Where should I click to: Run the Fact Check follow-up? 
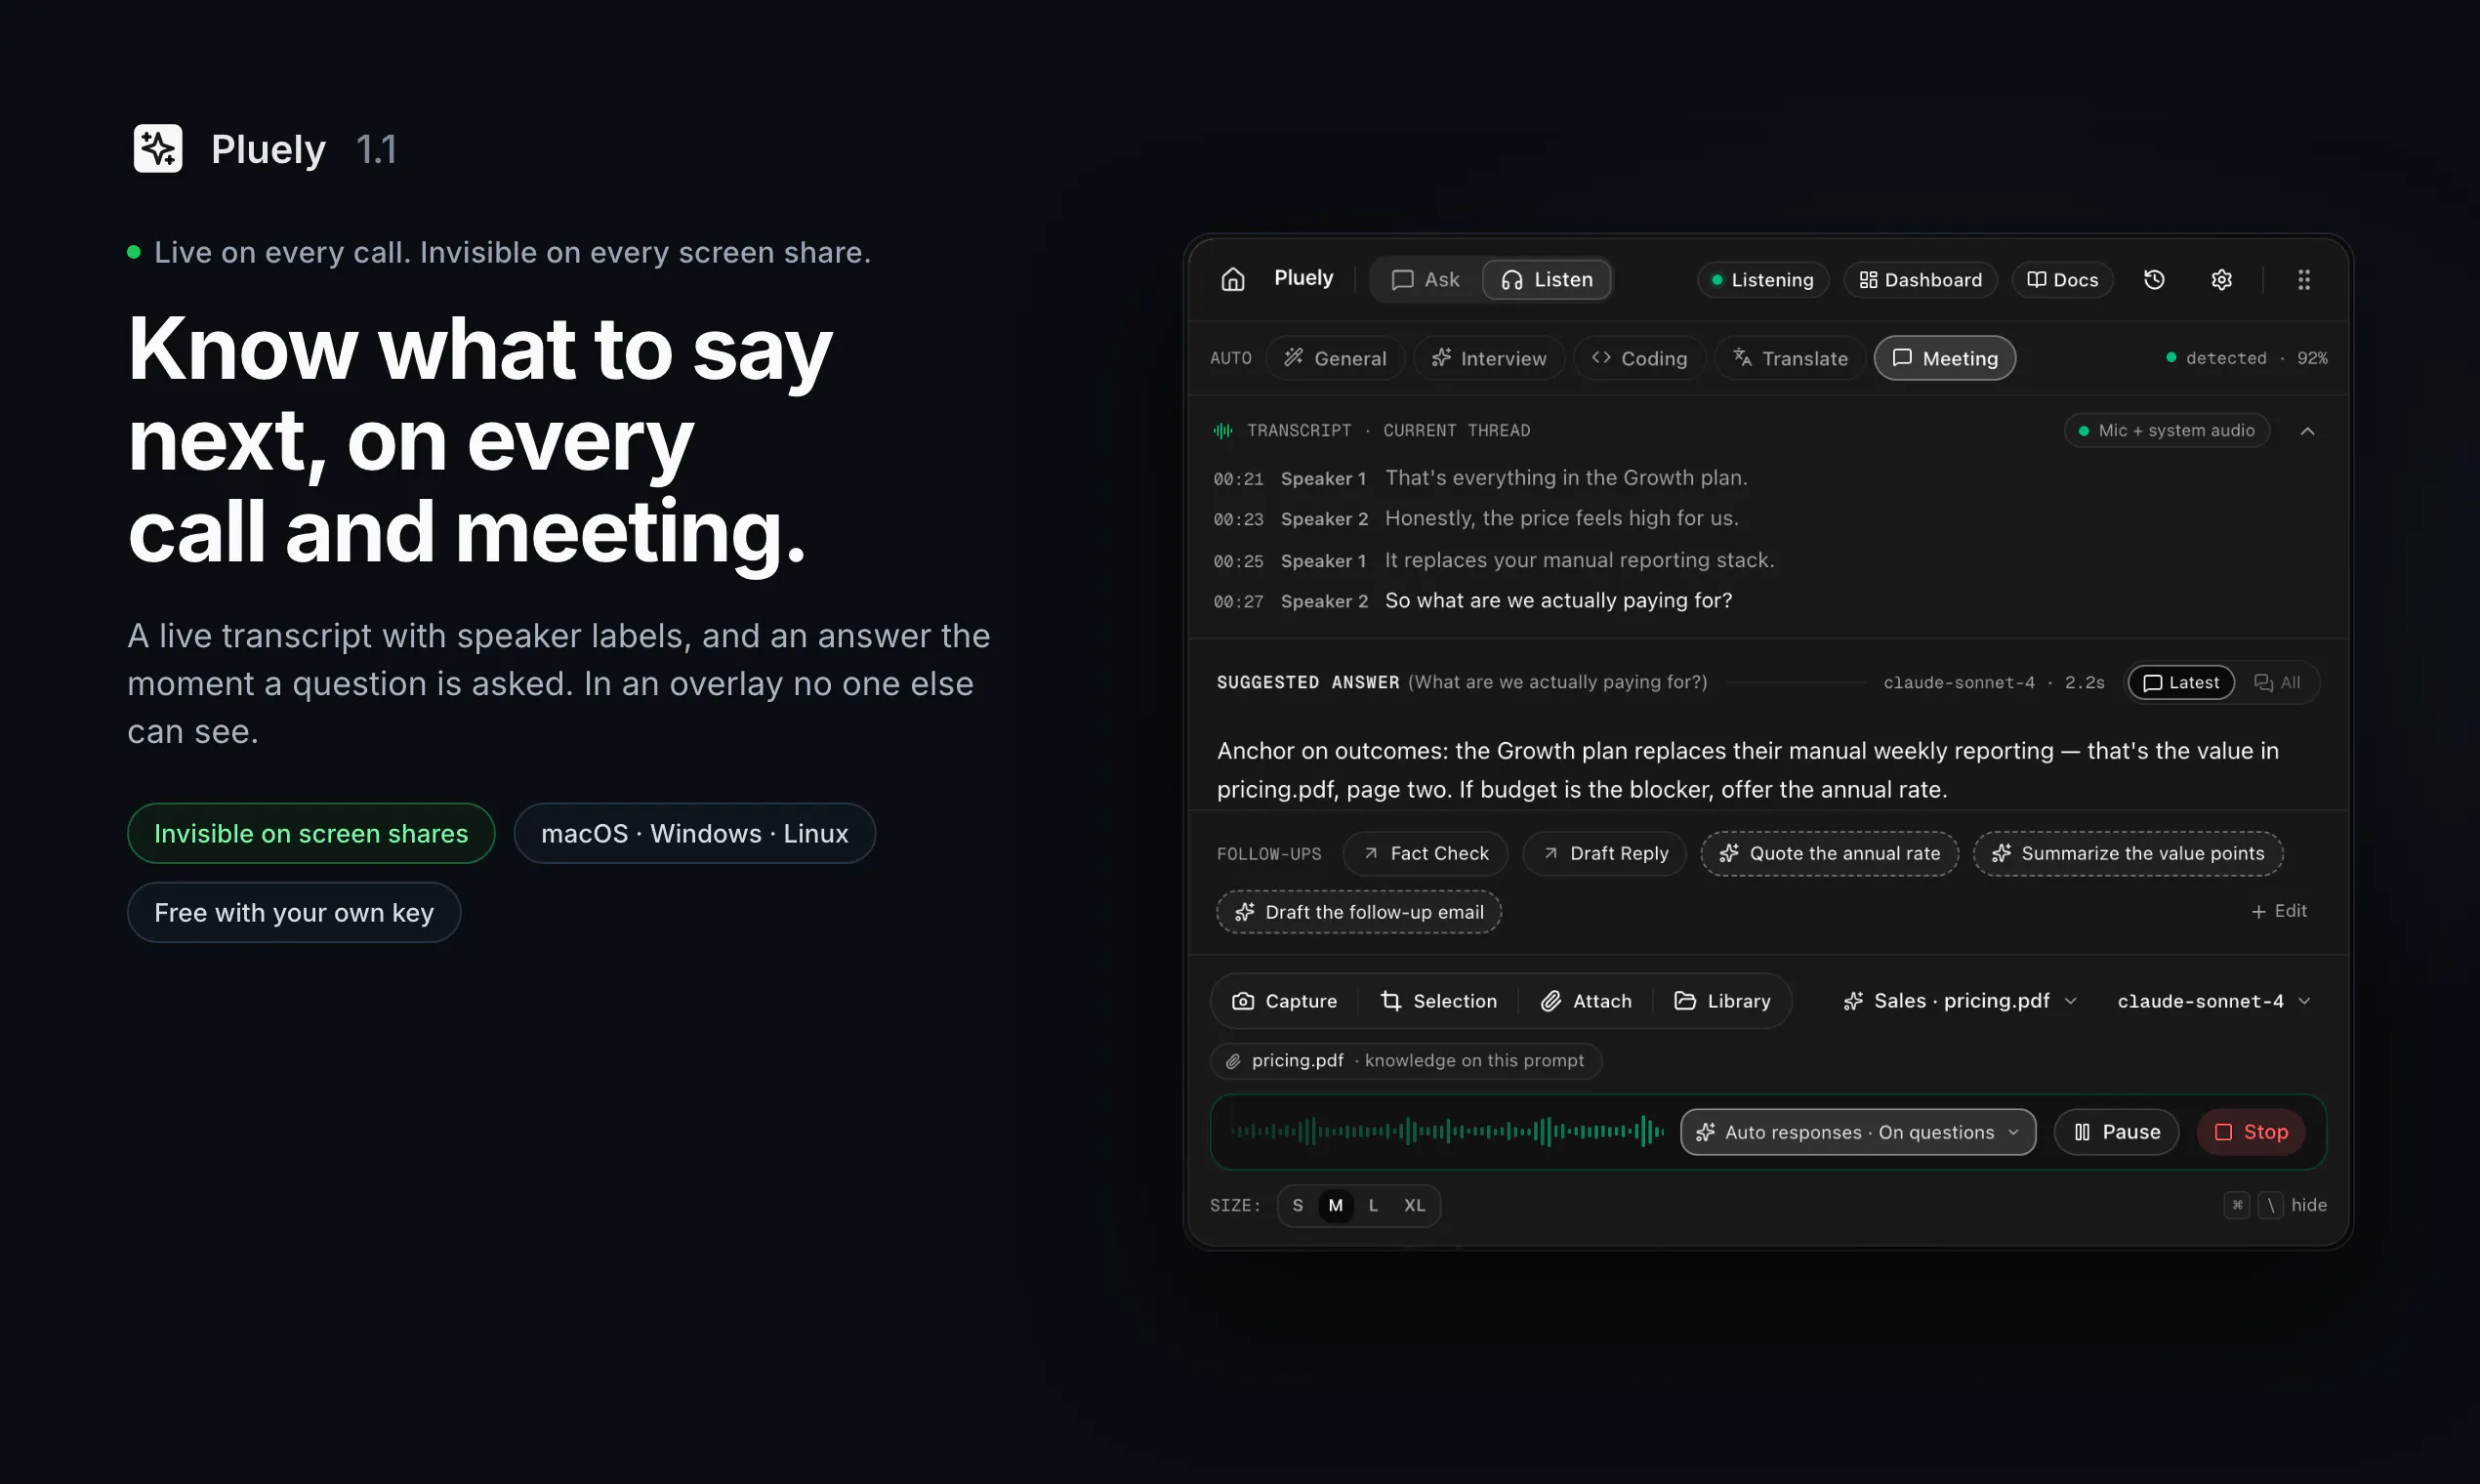pyautogui.click(x=1425, y=854)
